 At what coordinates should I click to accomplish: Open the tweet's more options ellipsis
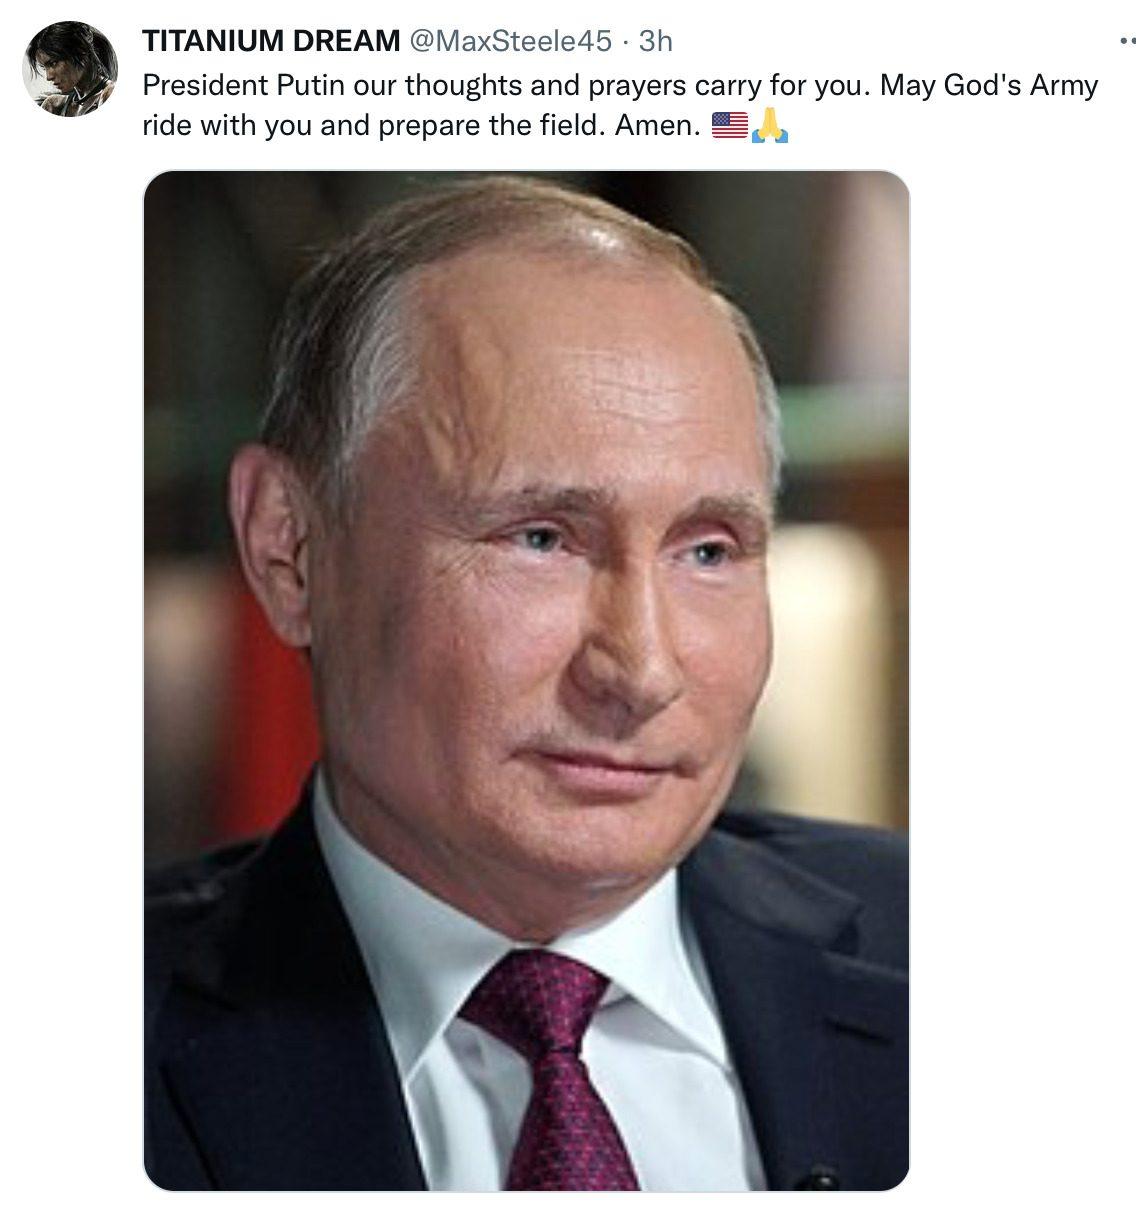point(1127,41)
